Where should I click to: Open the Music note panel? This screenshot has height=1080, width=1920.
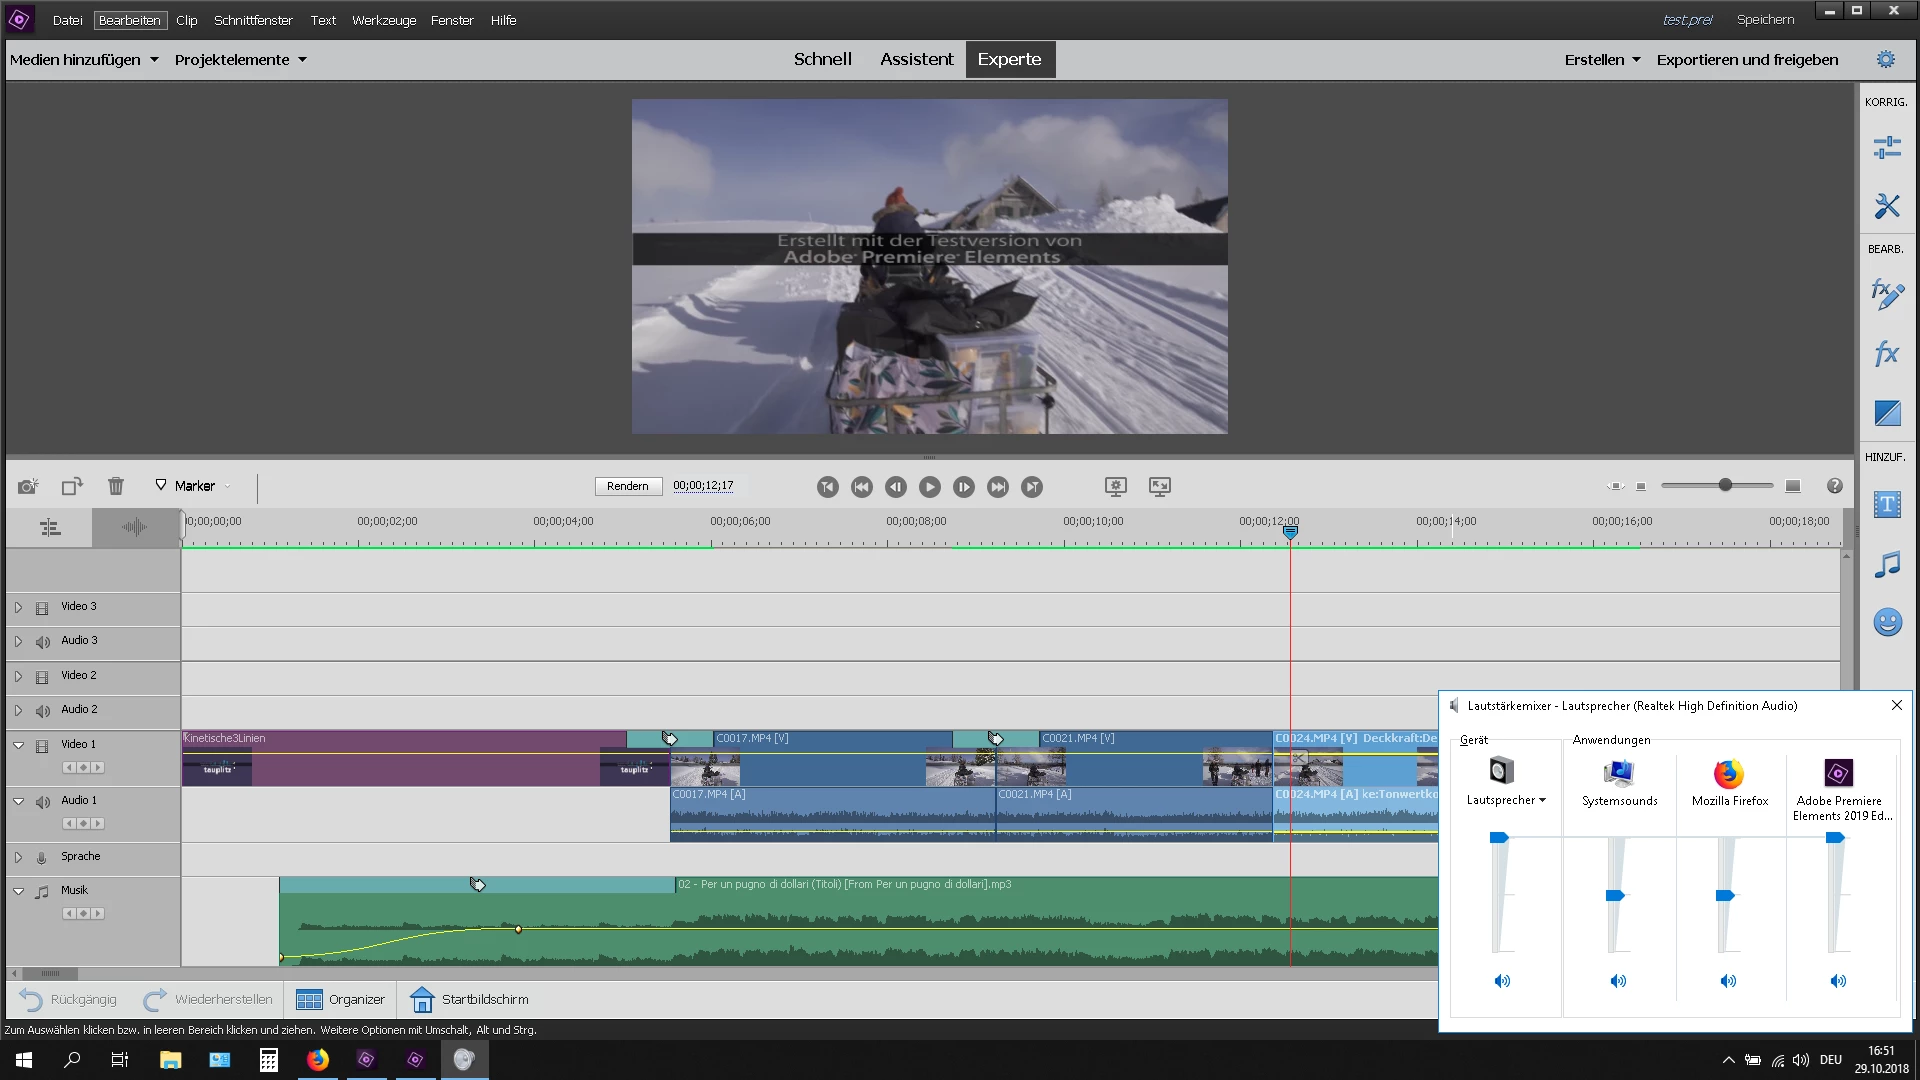1887,565
